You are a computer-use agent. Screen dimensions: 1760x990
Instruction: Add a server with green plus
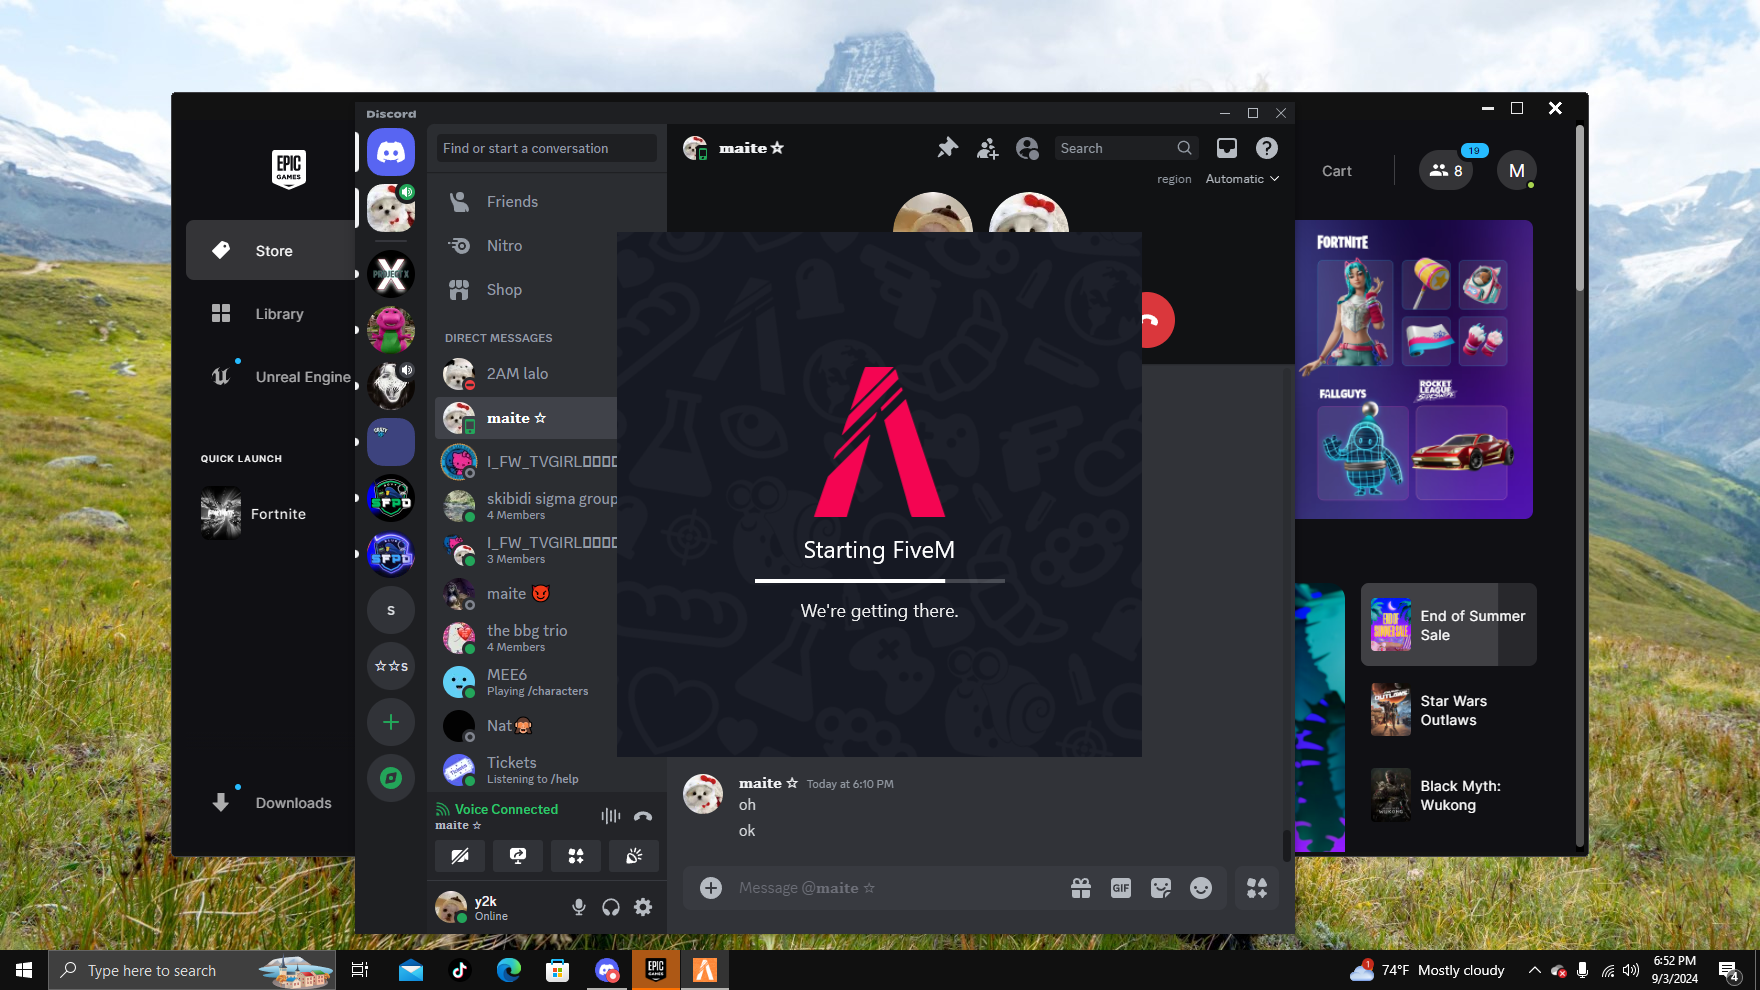pyautogui.click(x=391, y=722)
